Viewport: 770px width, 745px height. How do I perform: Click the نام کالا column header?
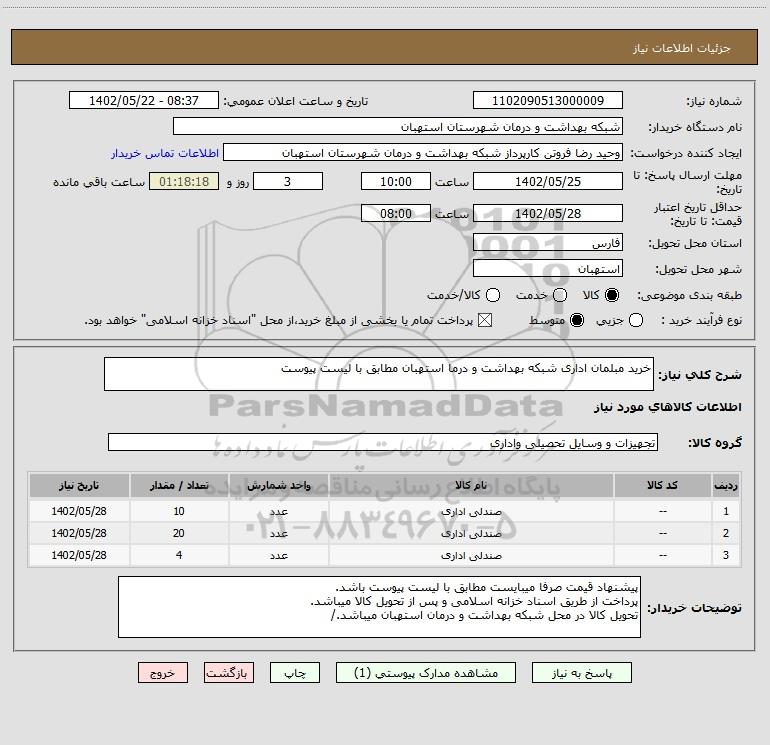tap(471, 486)
